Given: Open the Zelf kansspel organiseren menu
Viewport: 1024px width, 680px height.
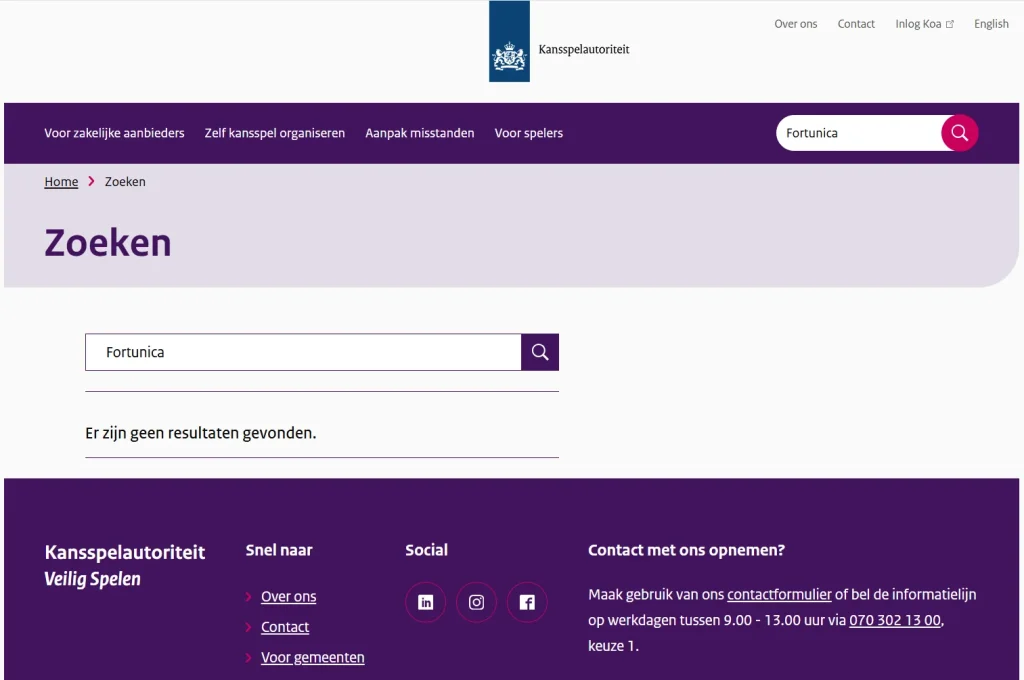Looking at the screenshot, I should pos(275,133).
